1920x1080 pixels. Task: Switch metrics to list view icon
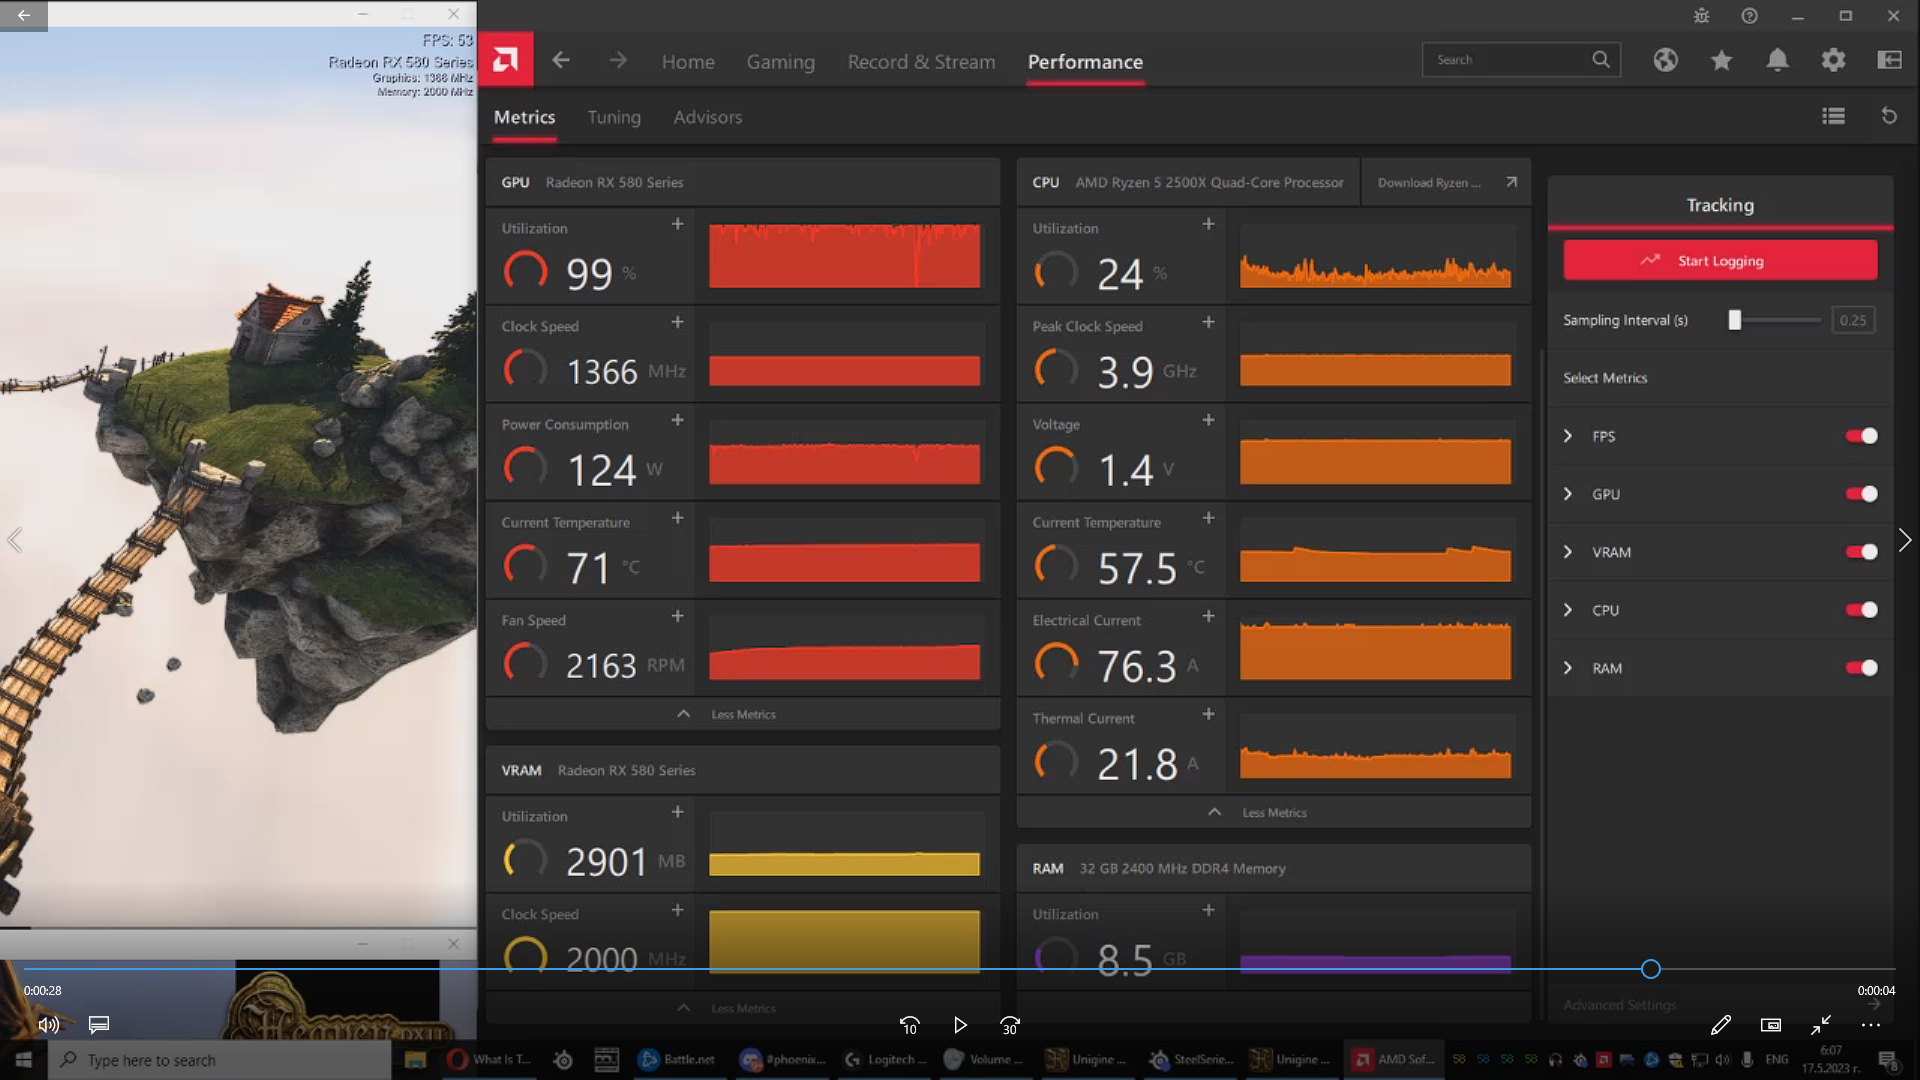(x=1833, y=116)
